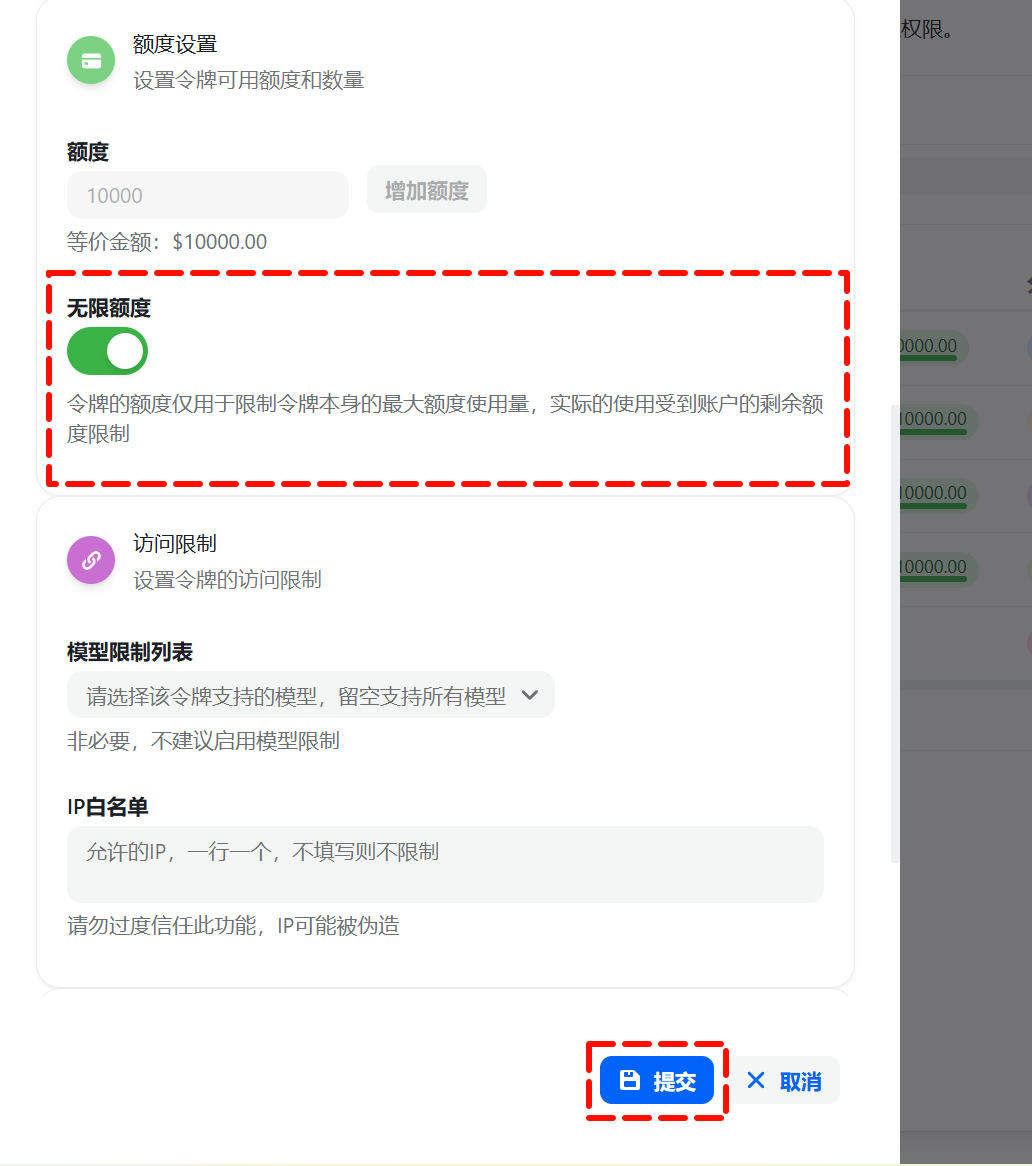Cancel editing using the 取消 label
1032x1166 pixels.
(x=801, y=1081)
